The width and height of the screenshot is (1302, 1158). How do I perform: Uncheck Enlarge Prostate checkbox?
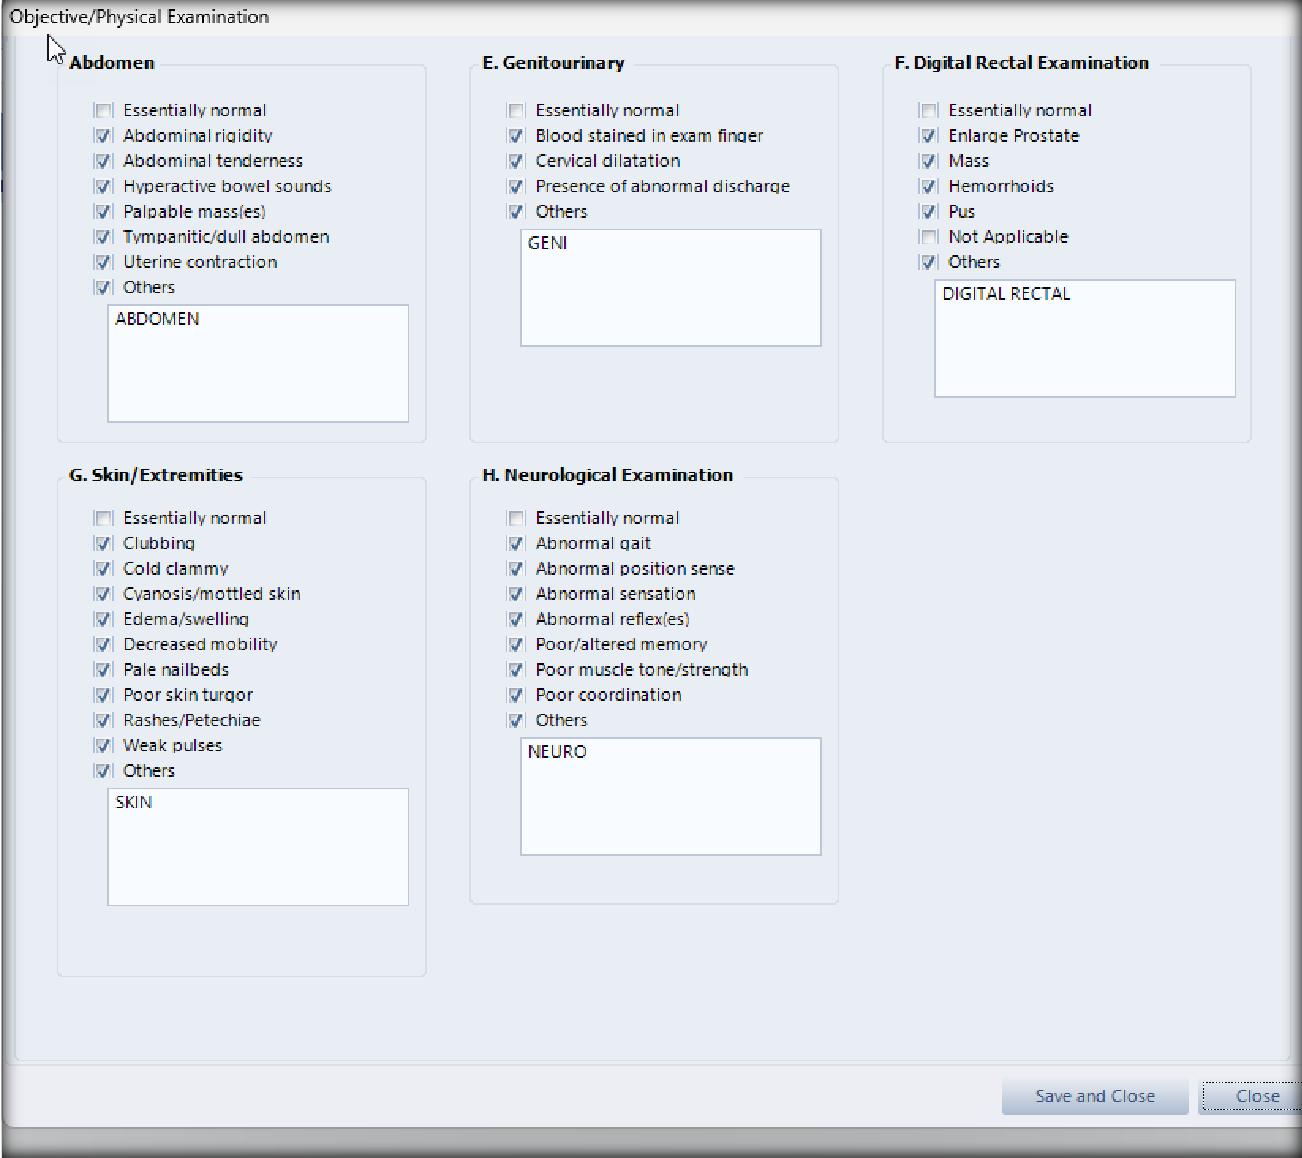pyautogui.click(x=929, y=136)
